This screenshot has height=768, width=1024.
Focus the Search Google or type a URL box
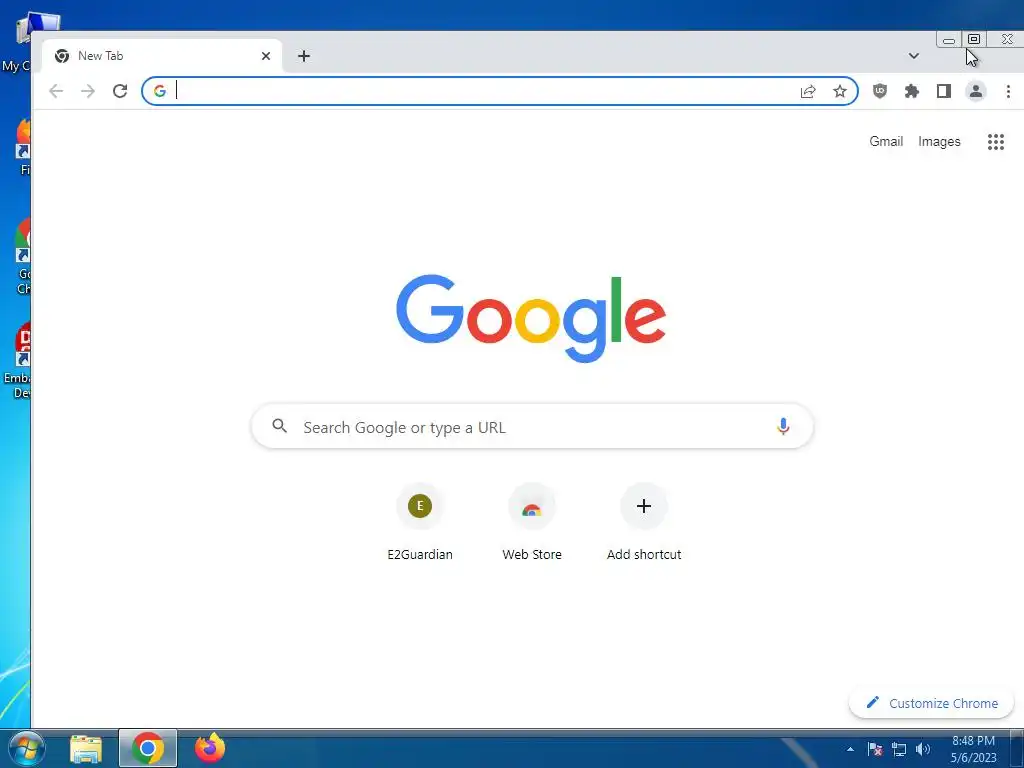[x=532, y=426]
